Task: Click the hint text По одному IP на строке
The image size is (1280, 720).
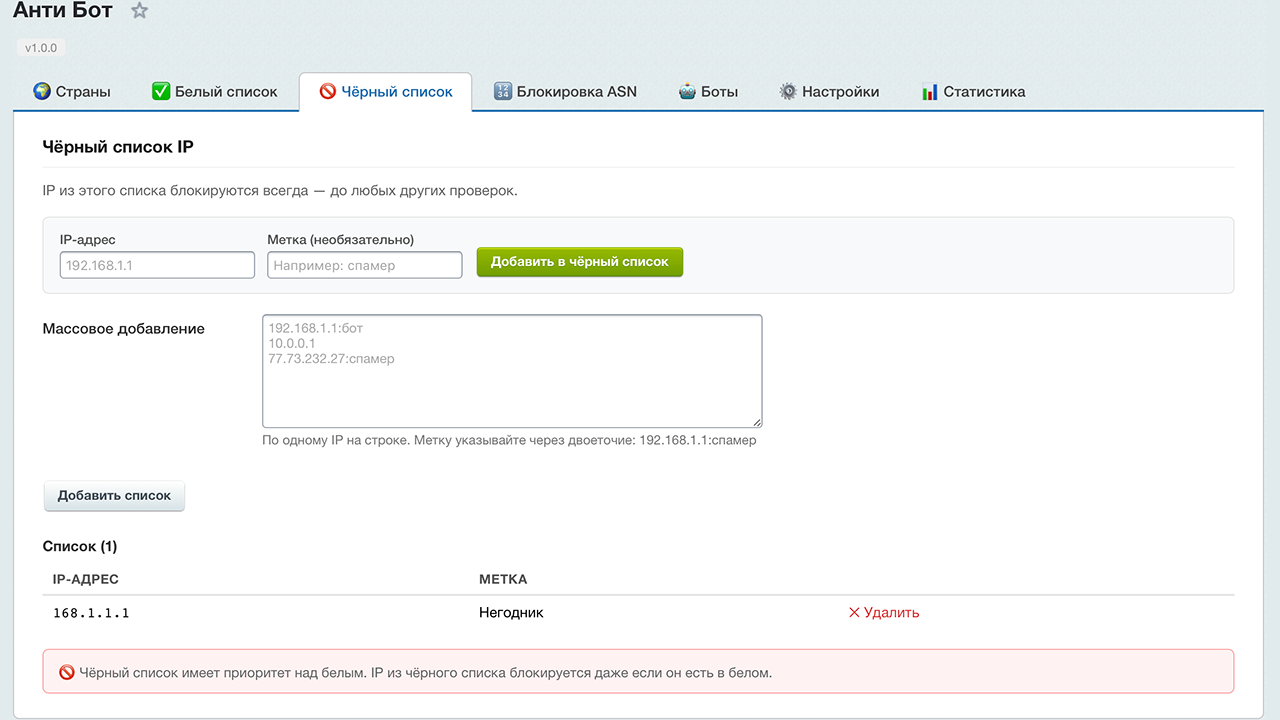Action: pos(509,440)
